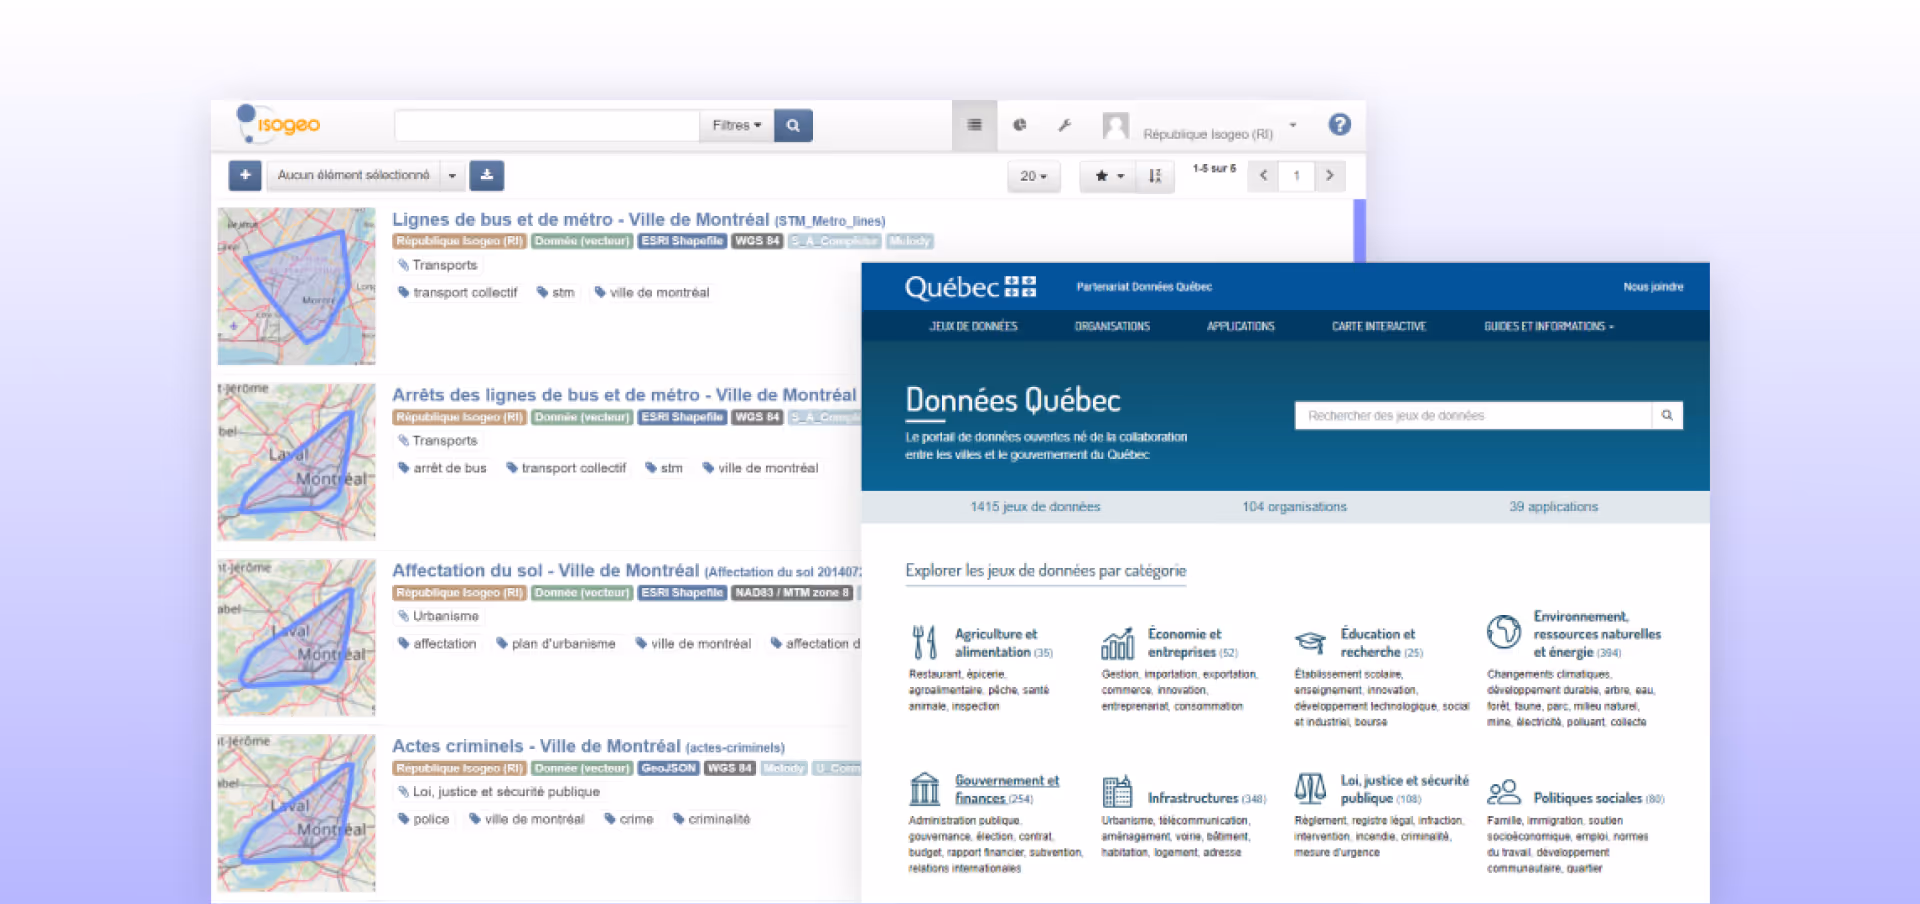Screen dimensions: 1920x904
Task: Click Agriculture et alimentation category icon
Action: tap(925, 642)
